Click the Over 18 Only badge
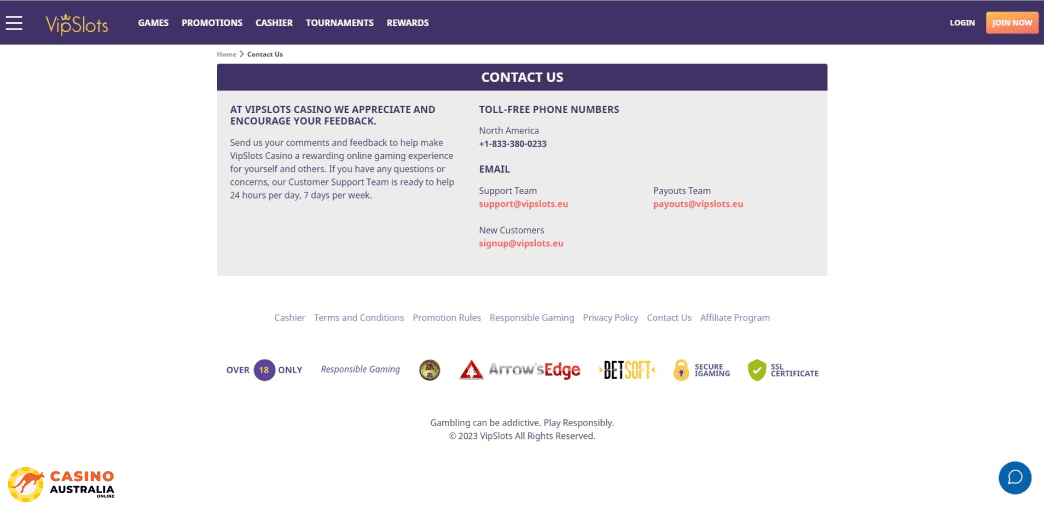This screenshot has width=1044, height=508. 264,370
